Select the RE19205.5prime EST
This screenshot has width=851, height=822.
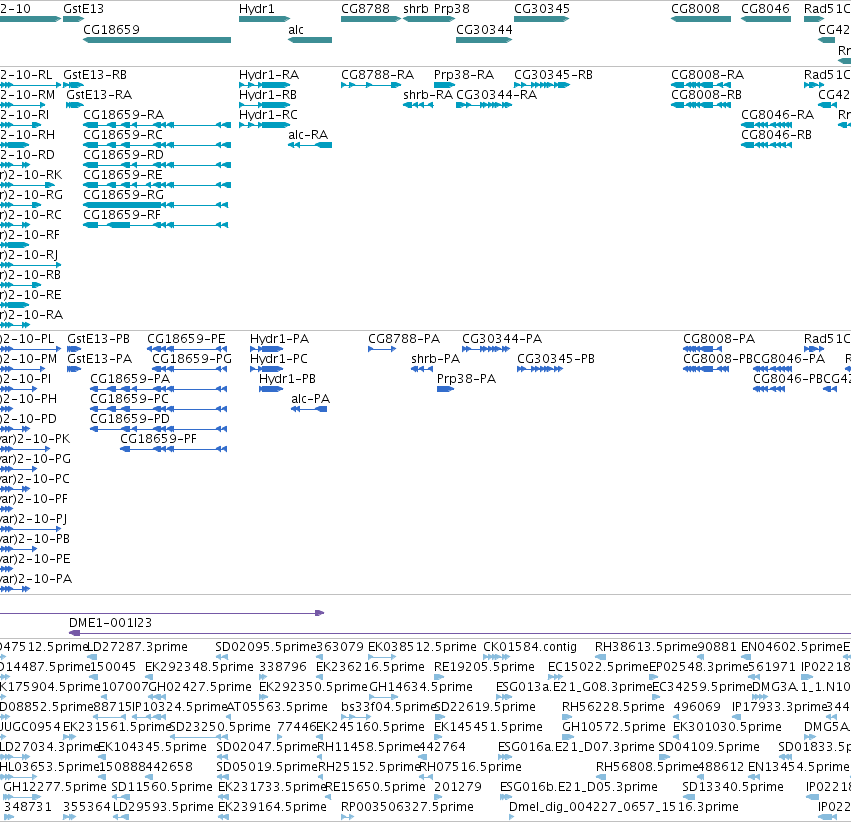click(439, 677)
